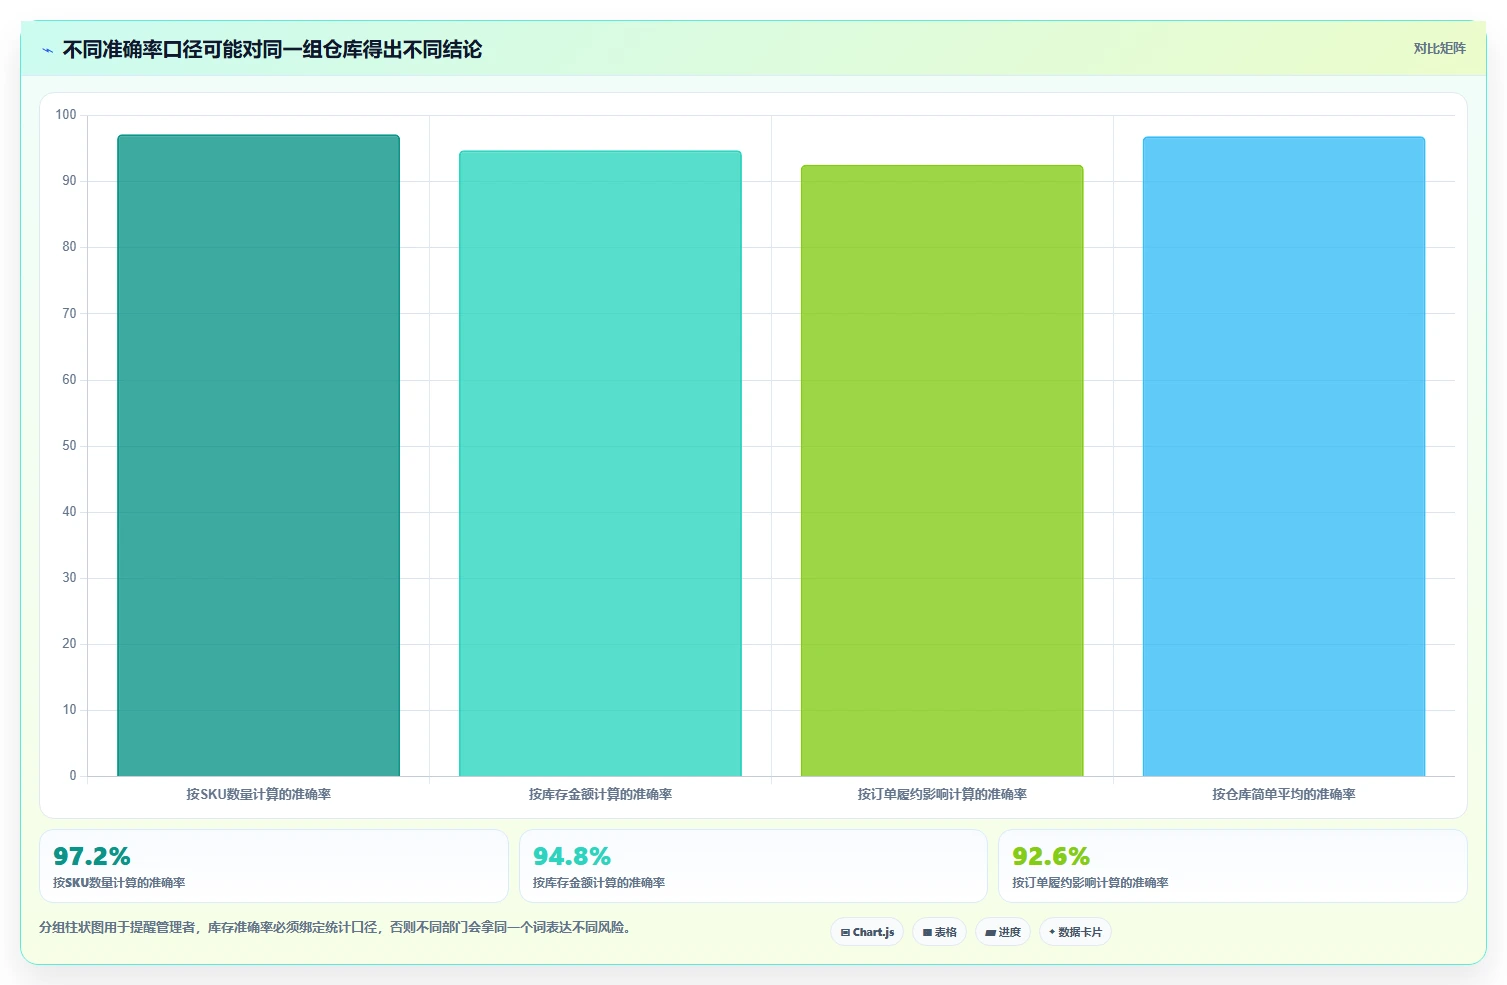Open the 97.2% data card
The width and height of the screenshot is (1507, 985).
pos(274,866)
